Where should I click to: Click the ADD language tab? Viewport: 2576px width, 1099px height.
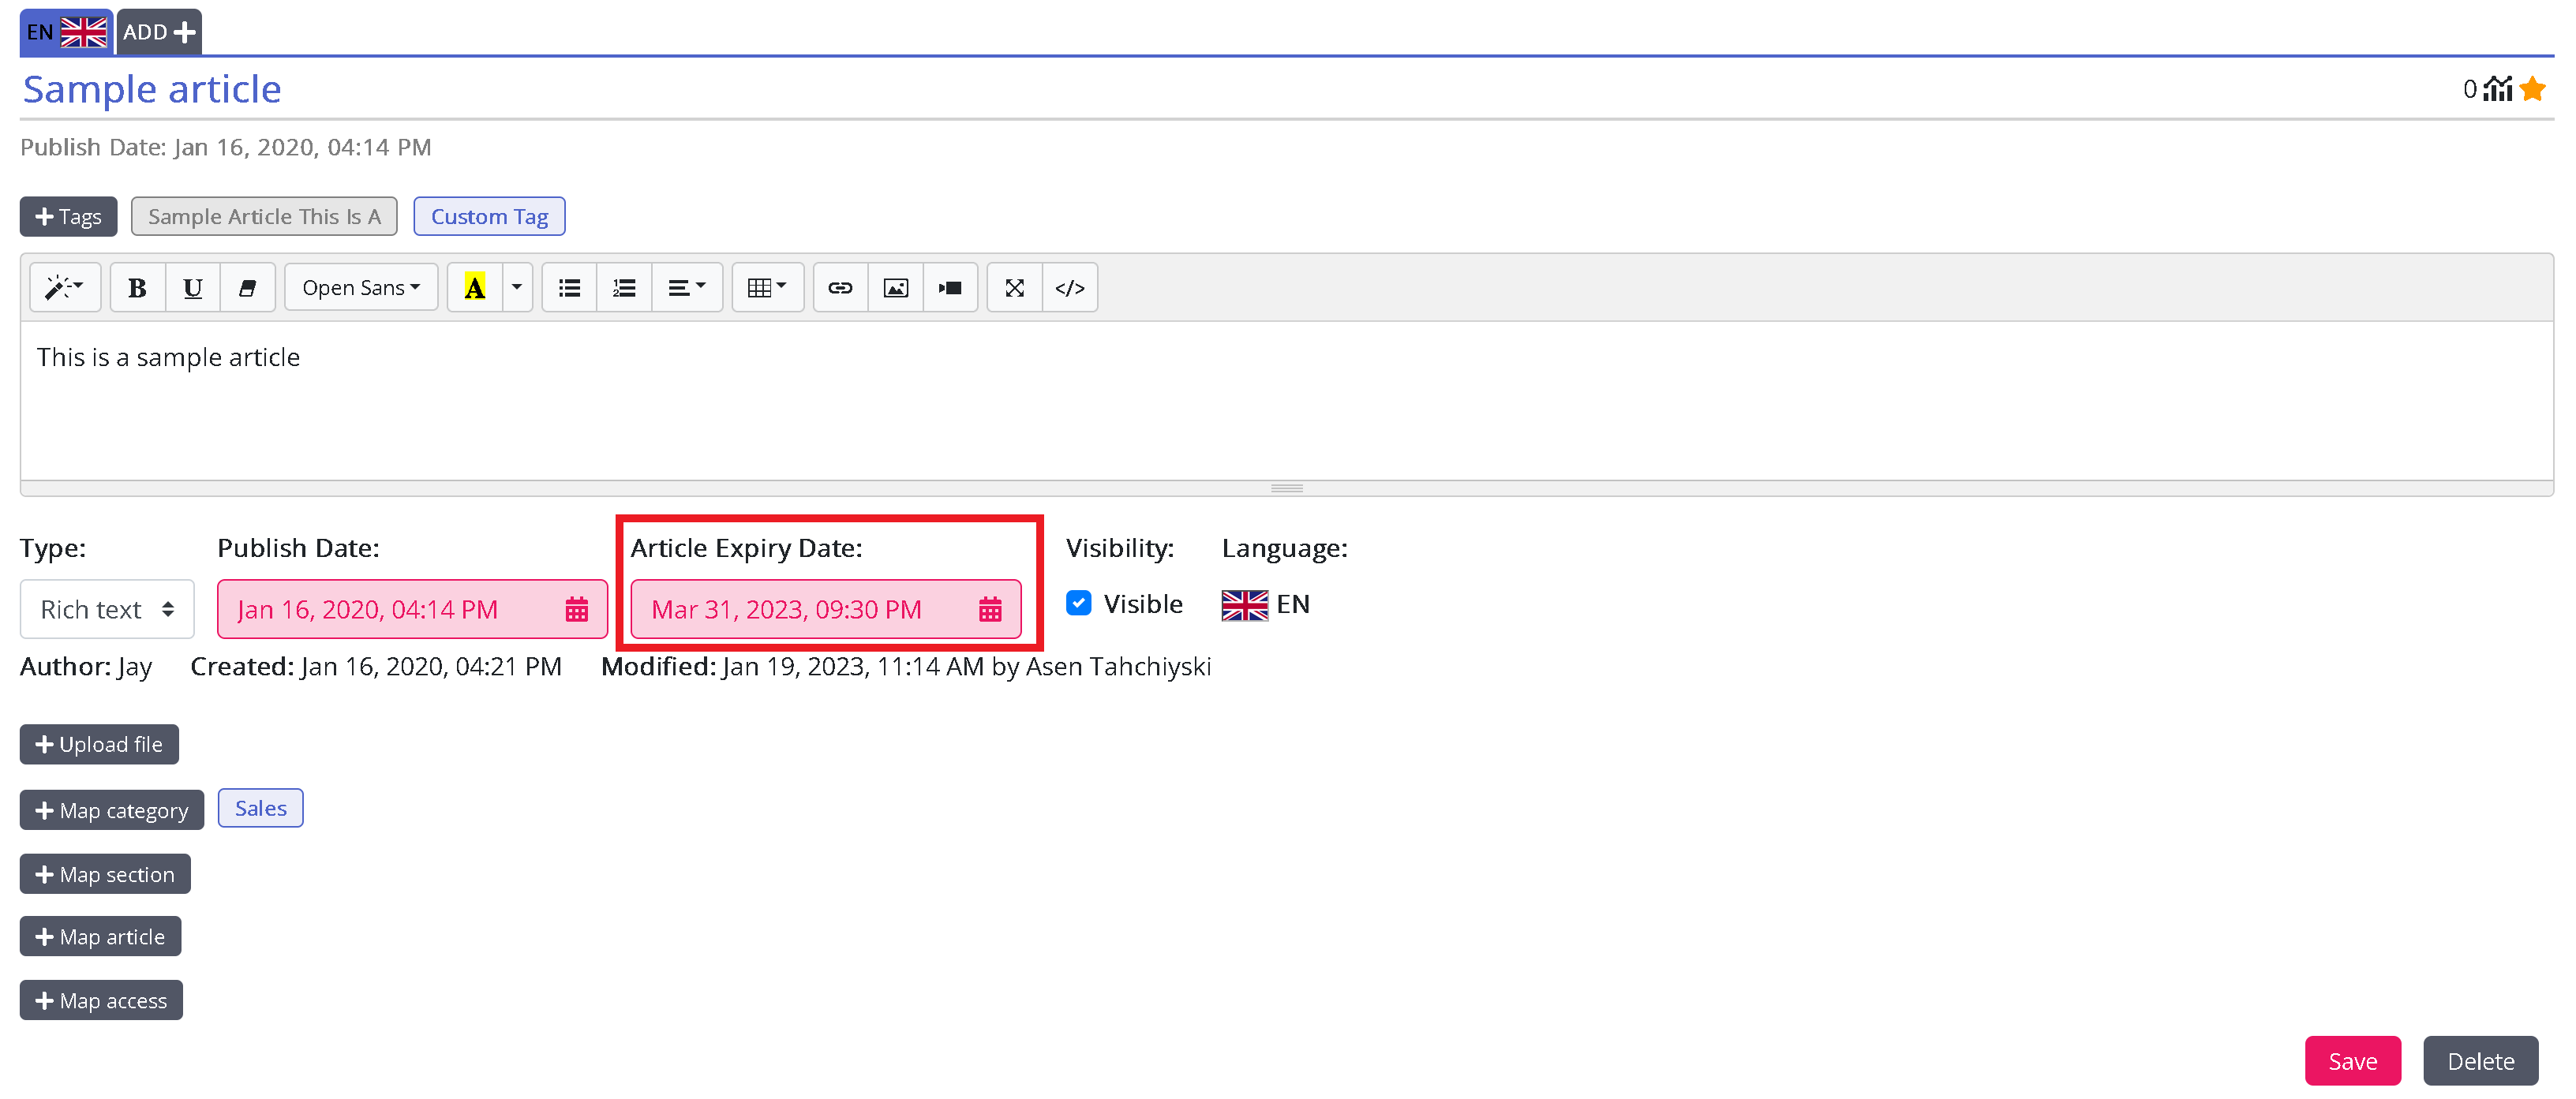(159, 32)
